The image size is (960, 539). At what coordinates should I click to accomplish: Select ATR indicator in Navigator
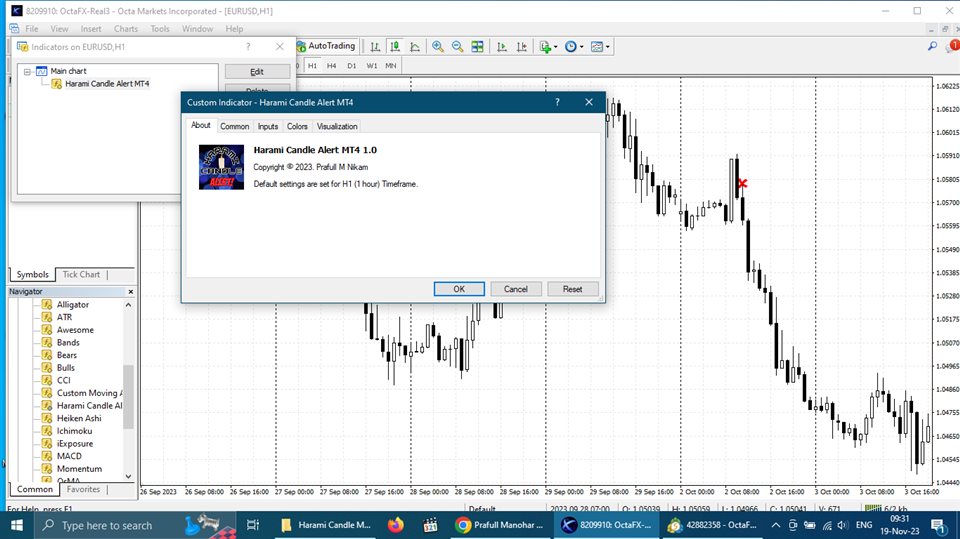pyautogui.click(x=64, y=317)
